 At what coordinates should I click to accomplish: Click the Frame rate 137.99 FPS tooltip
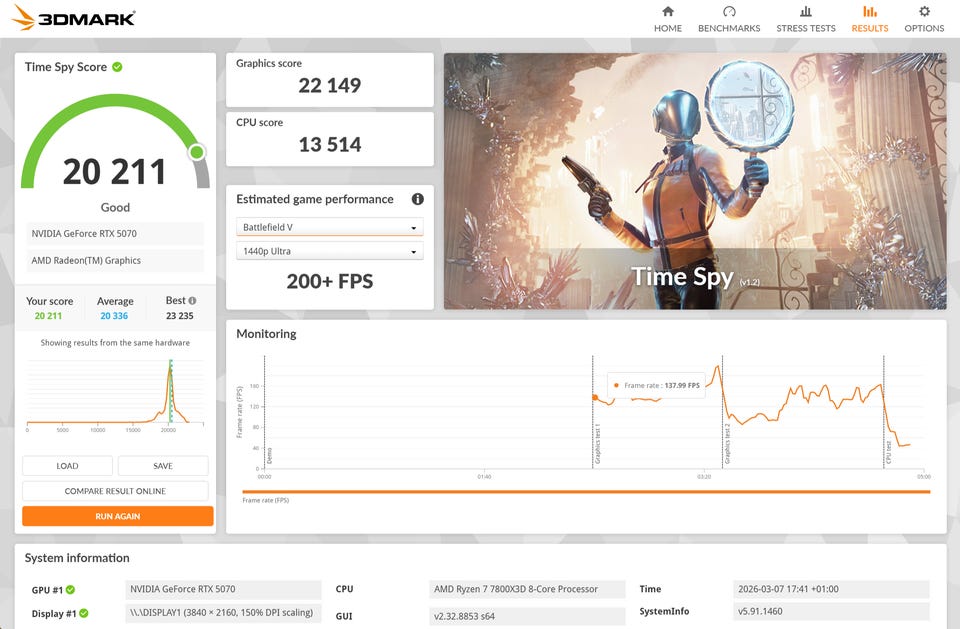pyautogui.click(x=656, y=385)
